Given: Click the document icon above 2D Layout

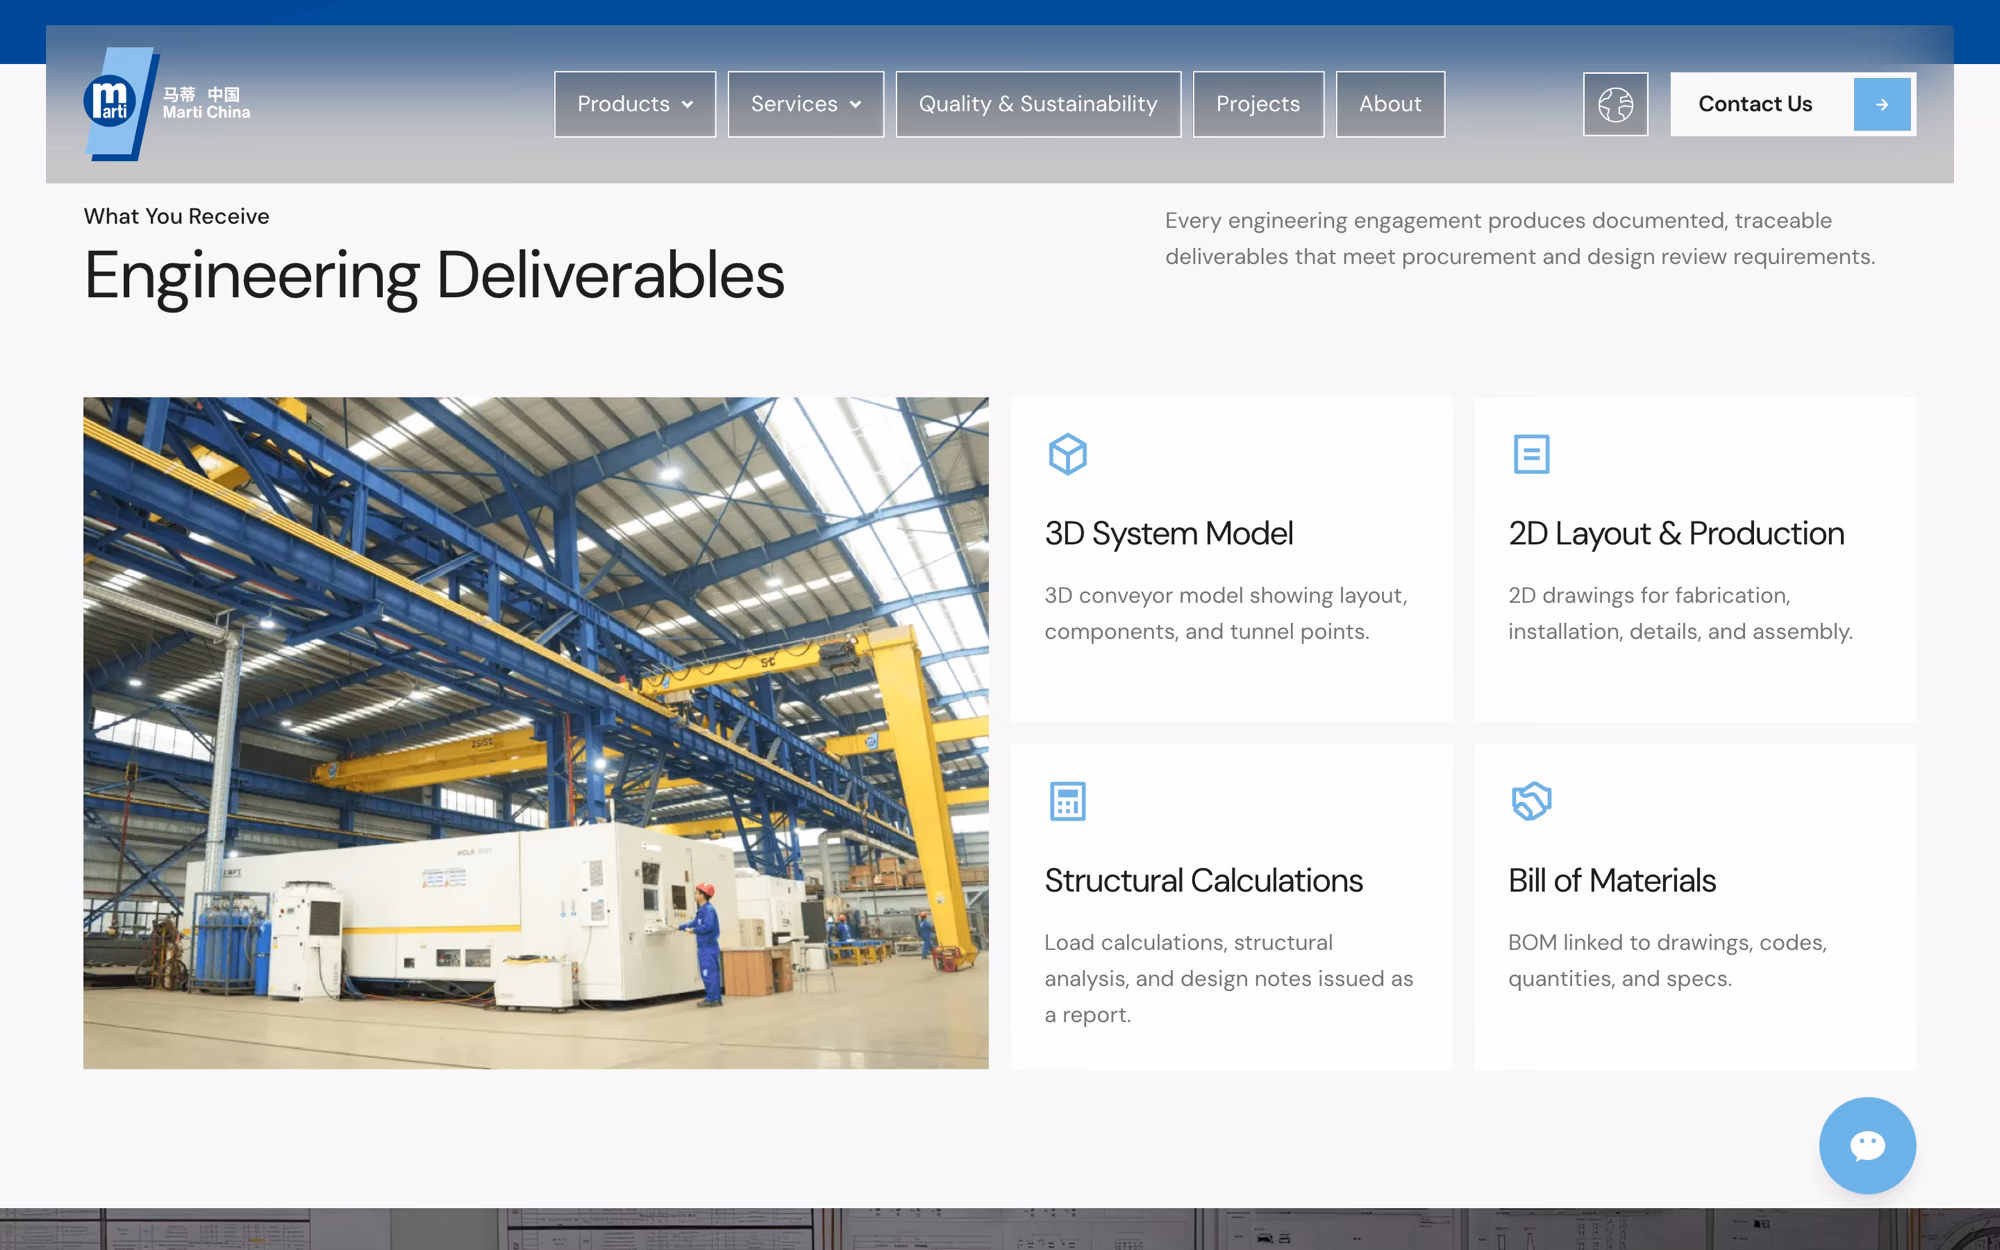Looking at the screenshot, I should click(x=1531, y=454).
